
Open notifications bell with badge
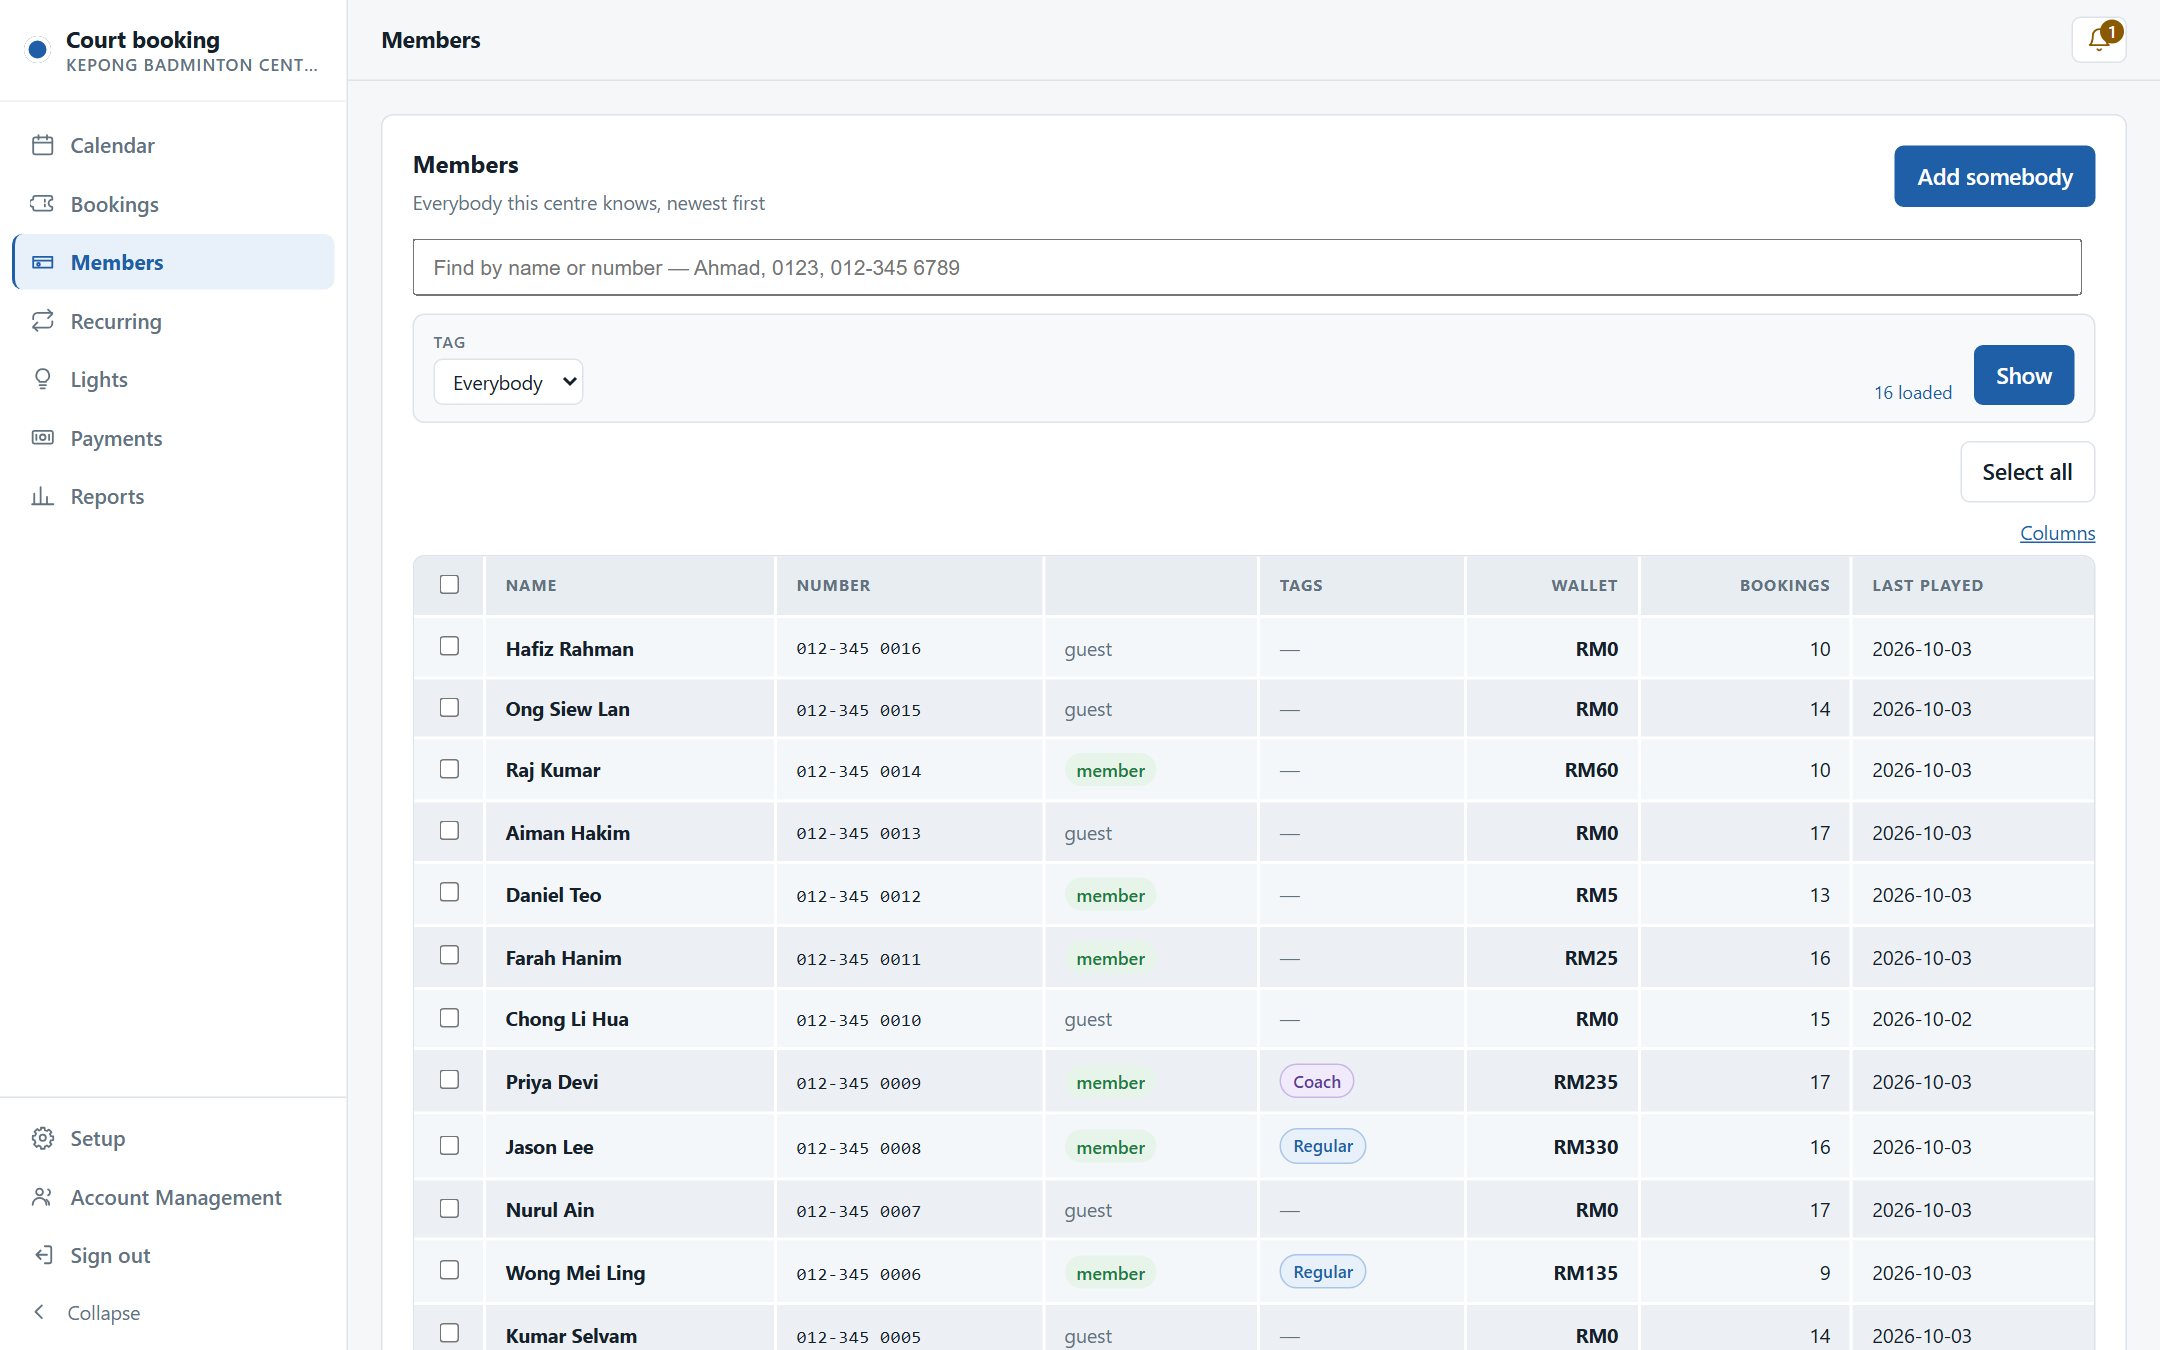point(2099,40)
